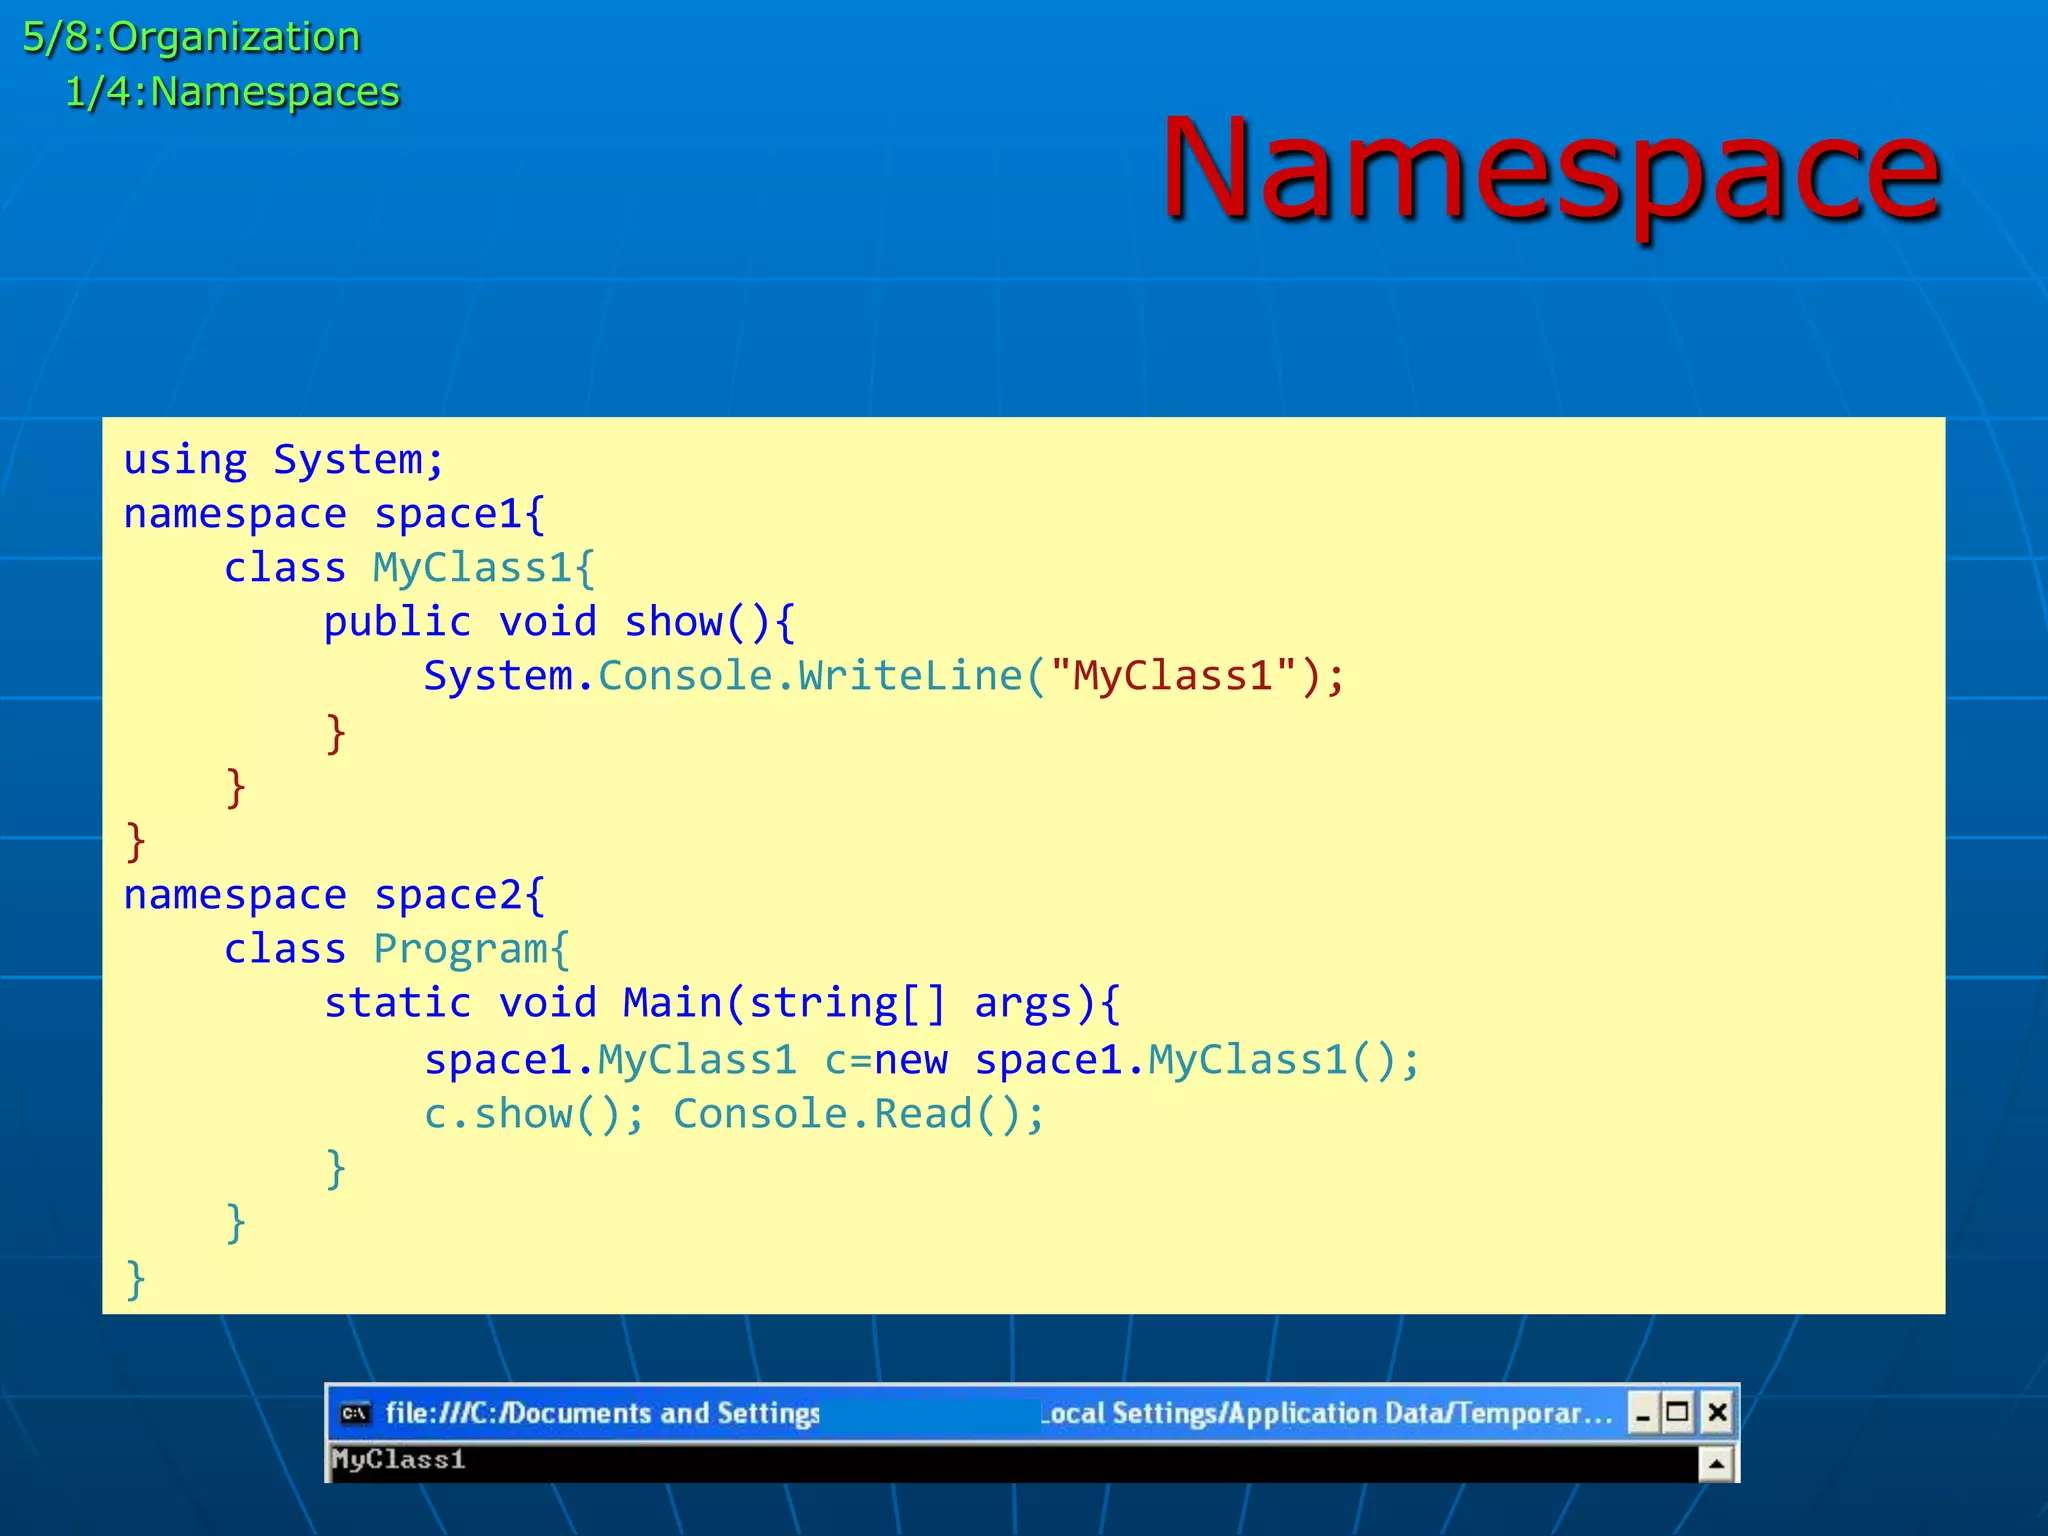The width and height of the screenshot is (2048, 1536).
Task: Minimize the console output window
Action: pos(1642,1414)
